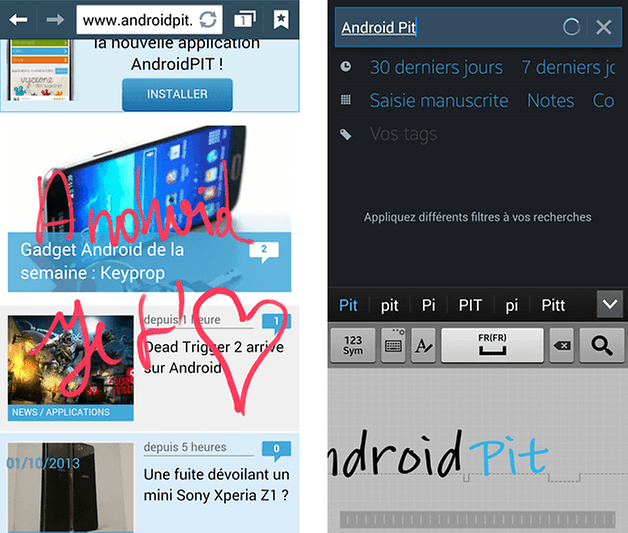This screenshot has height=533, width=628.
Task: Choose lowercase suggestion pit
Action: [x=389, y=306]
